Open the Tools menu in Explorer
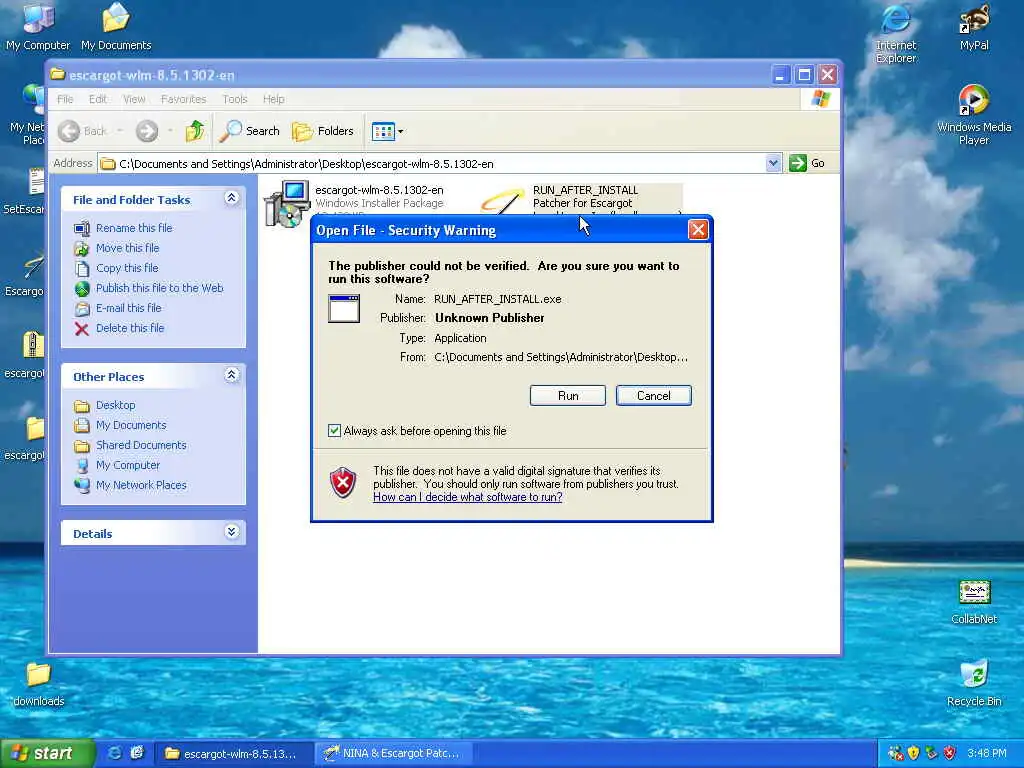Screen dimensions: 1024x768 [x=234, y=99]
